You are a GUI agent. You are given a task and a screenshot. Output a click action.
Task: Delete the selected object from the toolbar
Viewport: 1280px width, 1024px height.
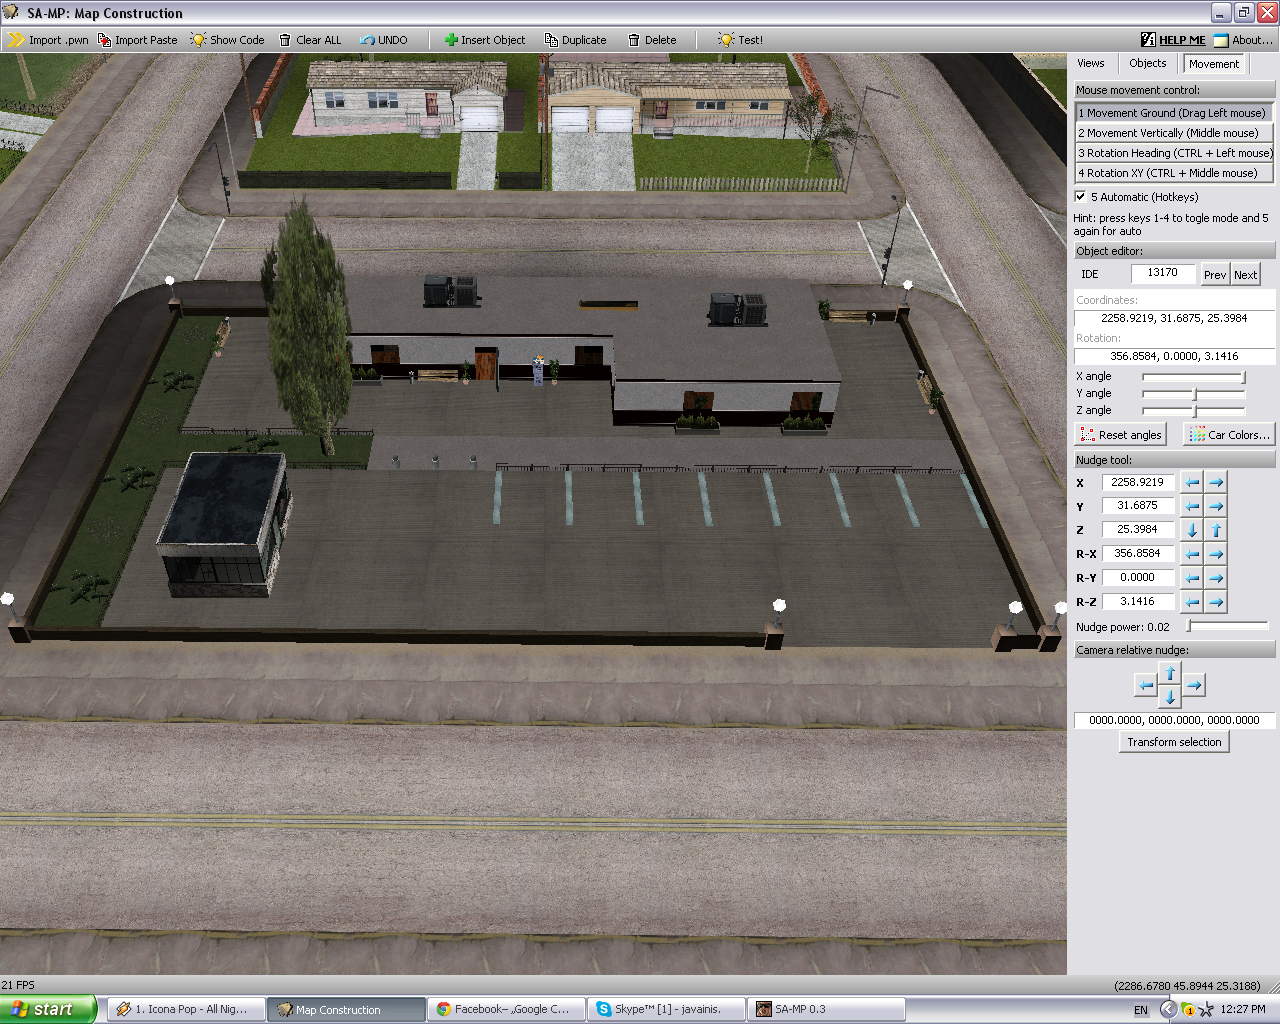coord(652,40)
